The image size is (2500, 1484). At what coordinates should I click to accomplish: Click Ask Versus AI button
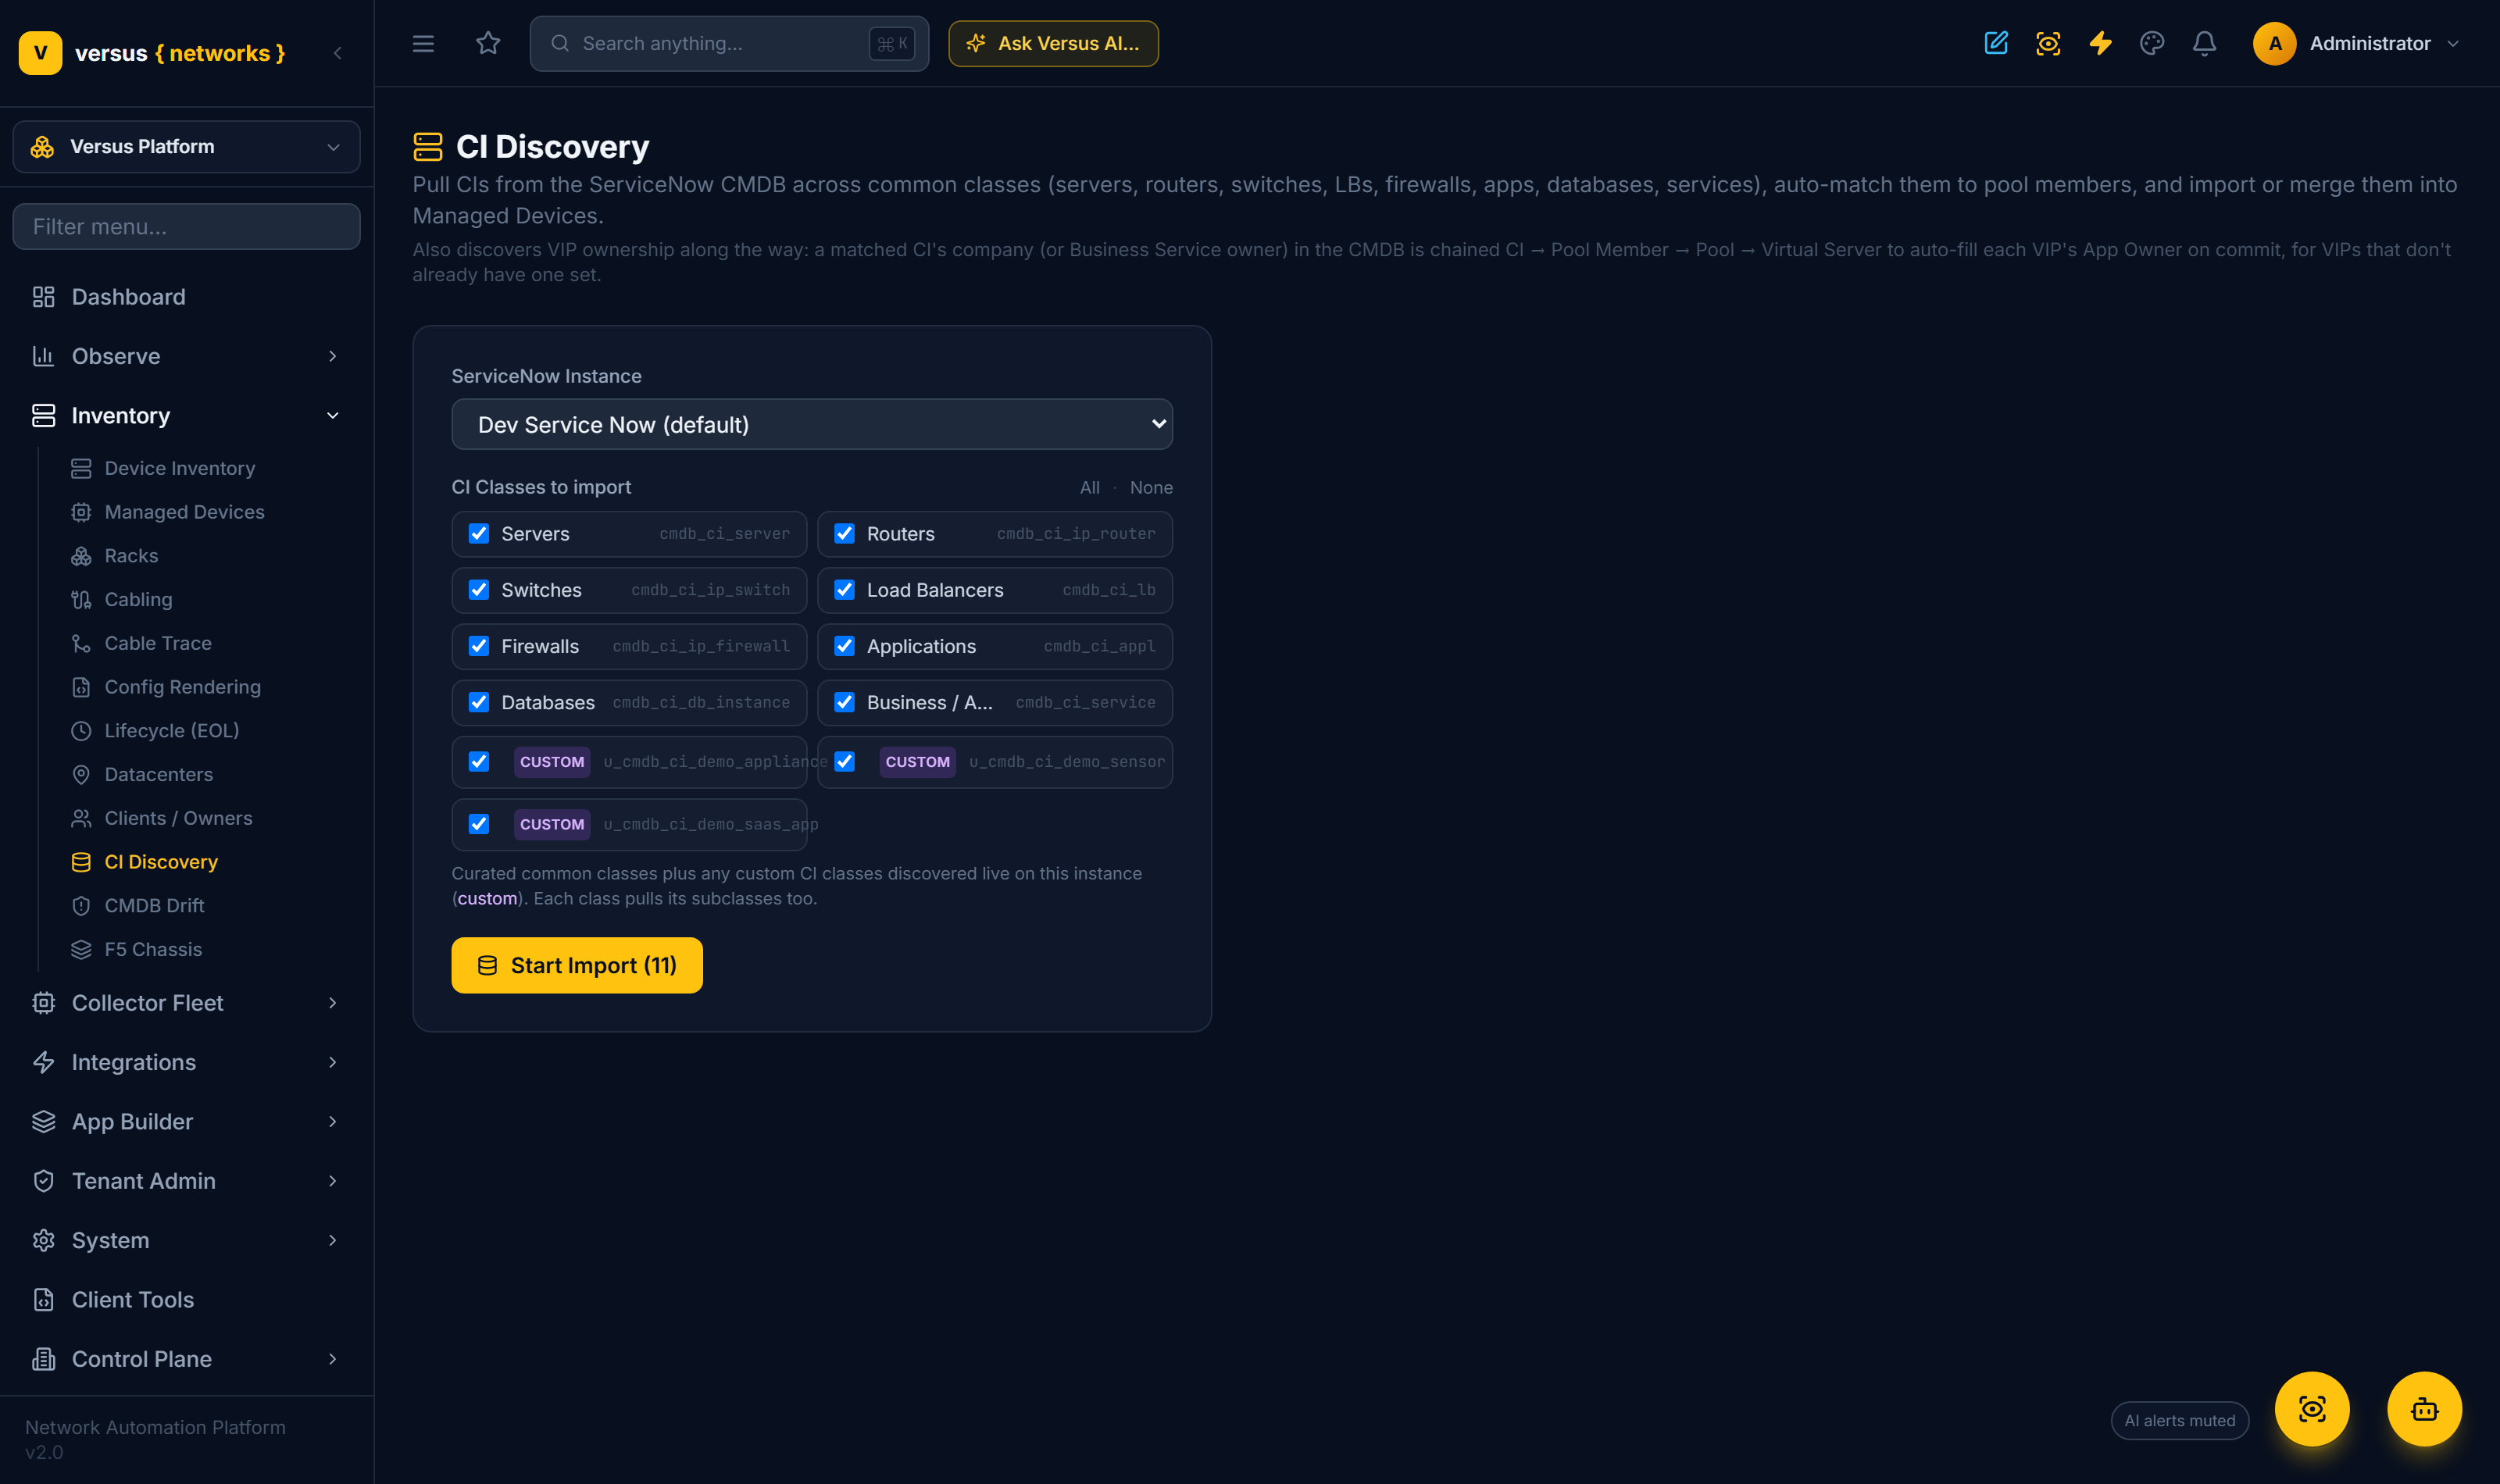pyautogui.click(x=1053, y=43)
